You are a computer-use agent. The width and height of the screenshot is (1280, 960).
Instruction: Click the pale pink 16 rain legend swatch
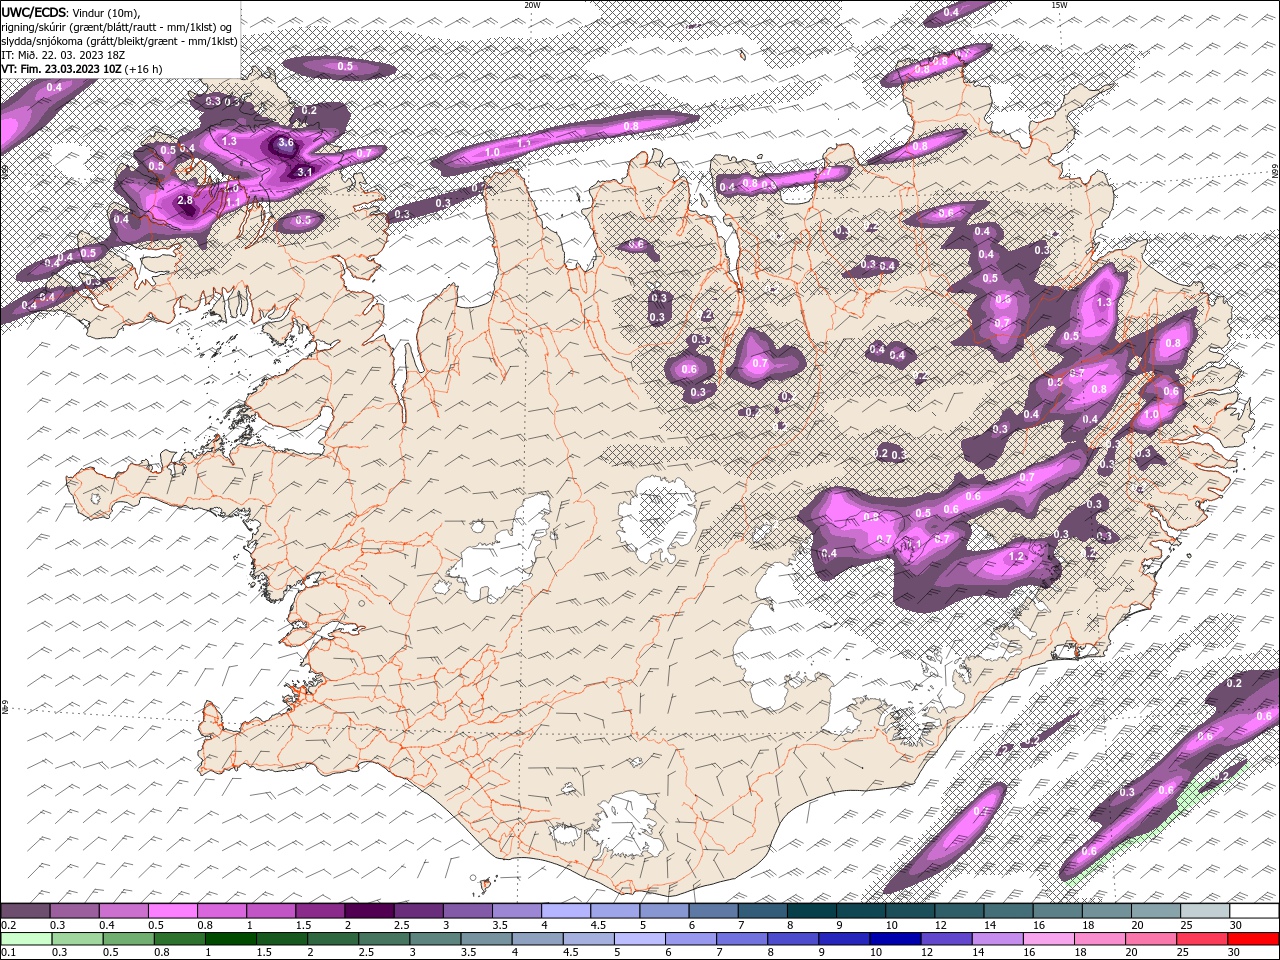tap(1048, 938)
